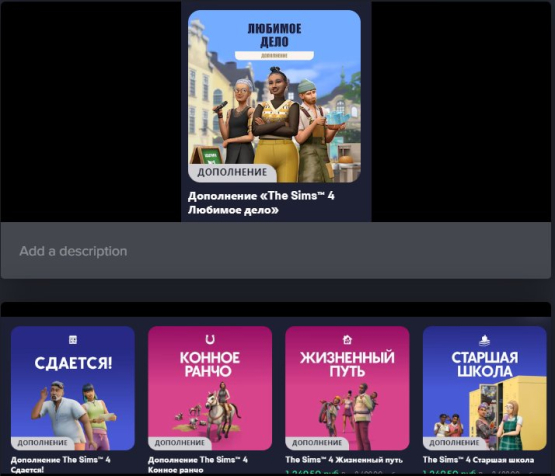Open the Дополнение The Sims 4 Конное ранчо link
This screenshot has width=555, height=476.
point(198,465)
